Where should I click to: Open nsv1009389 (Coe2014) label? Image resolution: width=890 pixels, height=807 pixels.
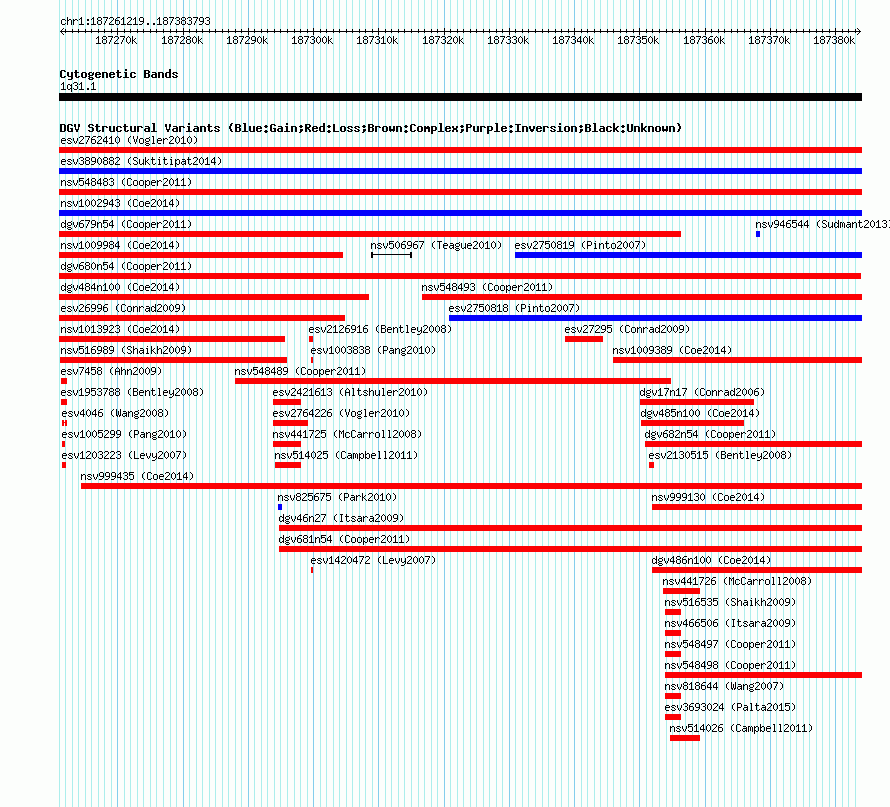672,350
